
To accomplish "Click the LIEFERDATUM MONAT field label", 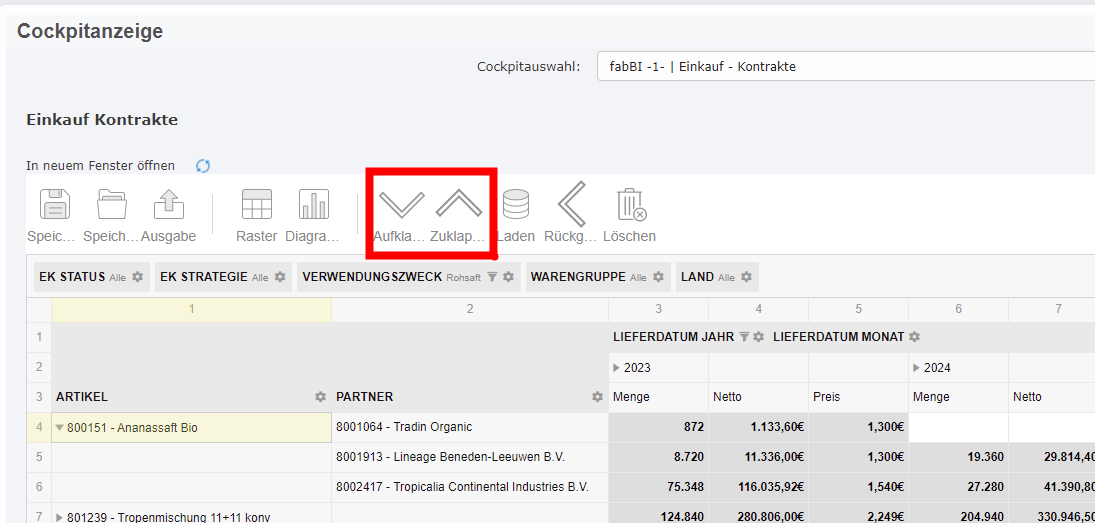I will (x=839, y=337).
